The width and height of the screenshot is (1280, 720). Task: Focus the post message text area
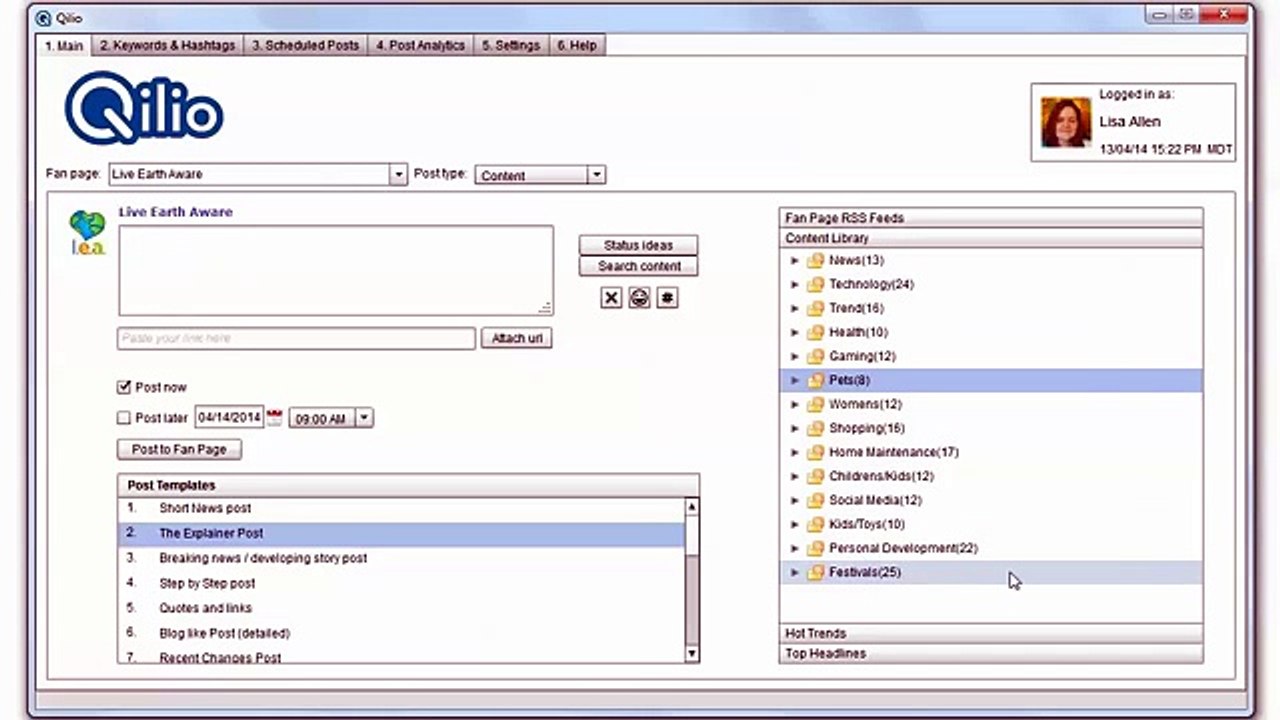(336, 270)
